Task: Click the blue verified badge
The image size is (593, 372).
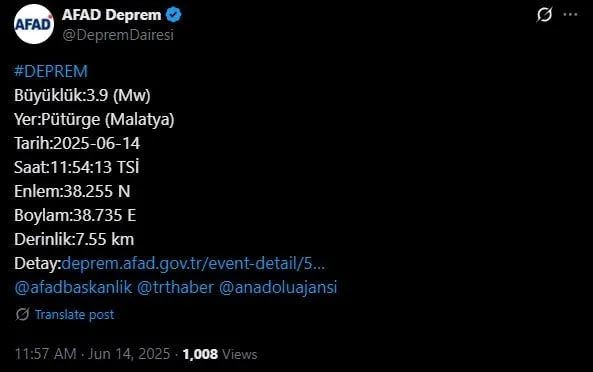Action: (x=174, y=15)
